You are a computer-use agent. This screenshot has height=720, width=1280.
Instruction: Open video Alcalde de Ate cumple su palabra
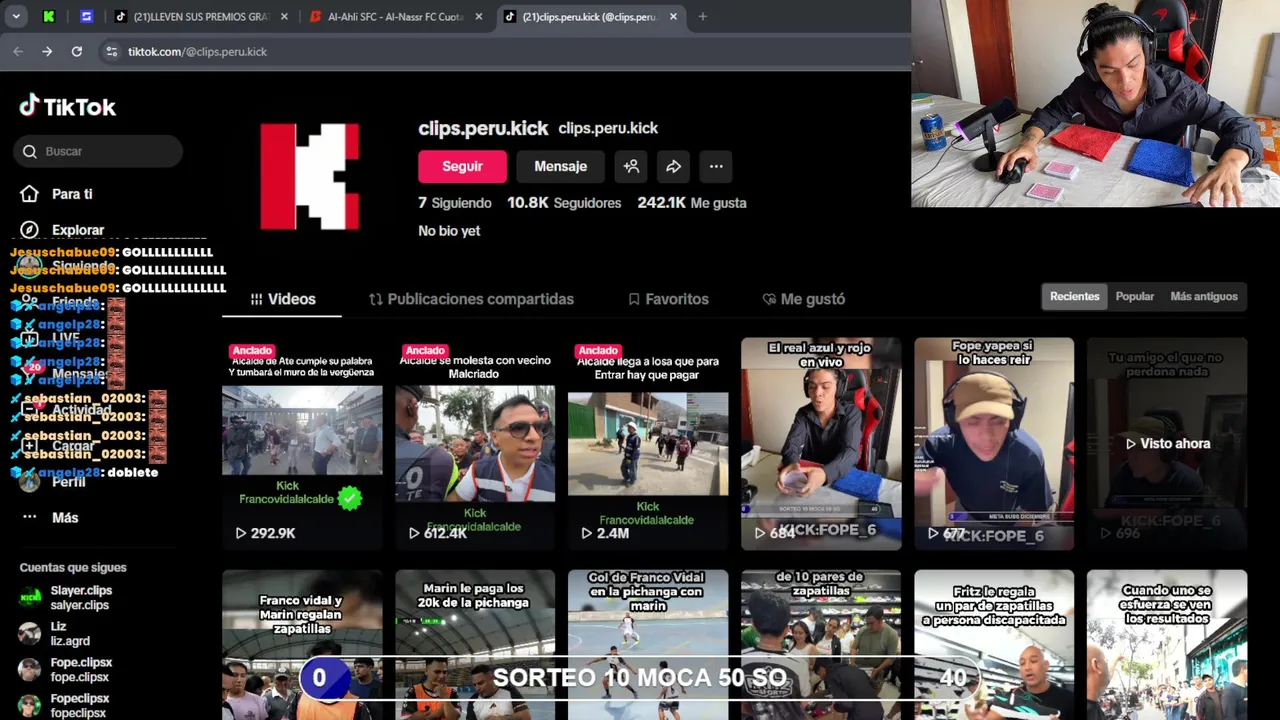(302, 443)
